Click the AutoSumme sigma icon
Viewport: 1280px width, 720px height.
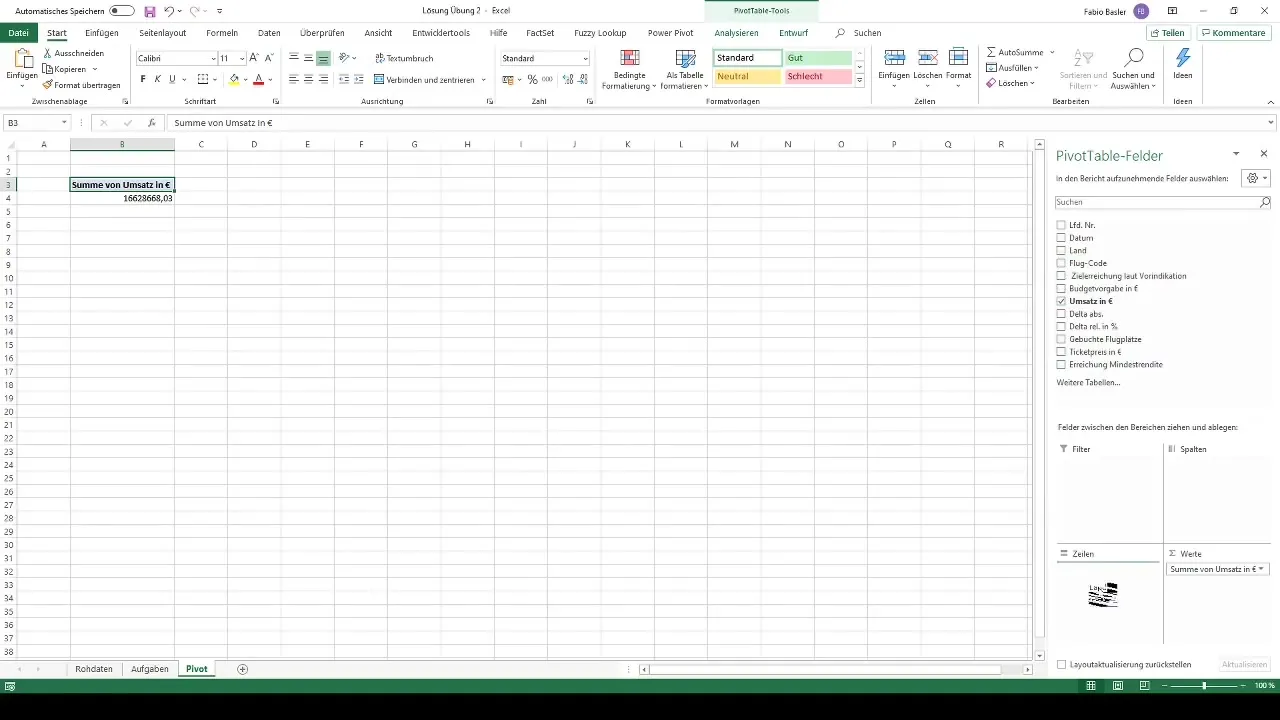[x=991, y=52]
